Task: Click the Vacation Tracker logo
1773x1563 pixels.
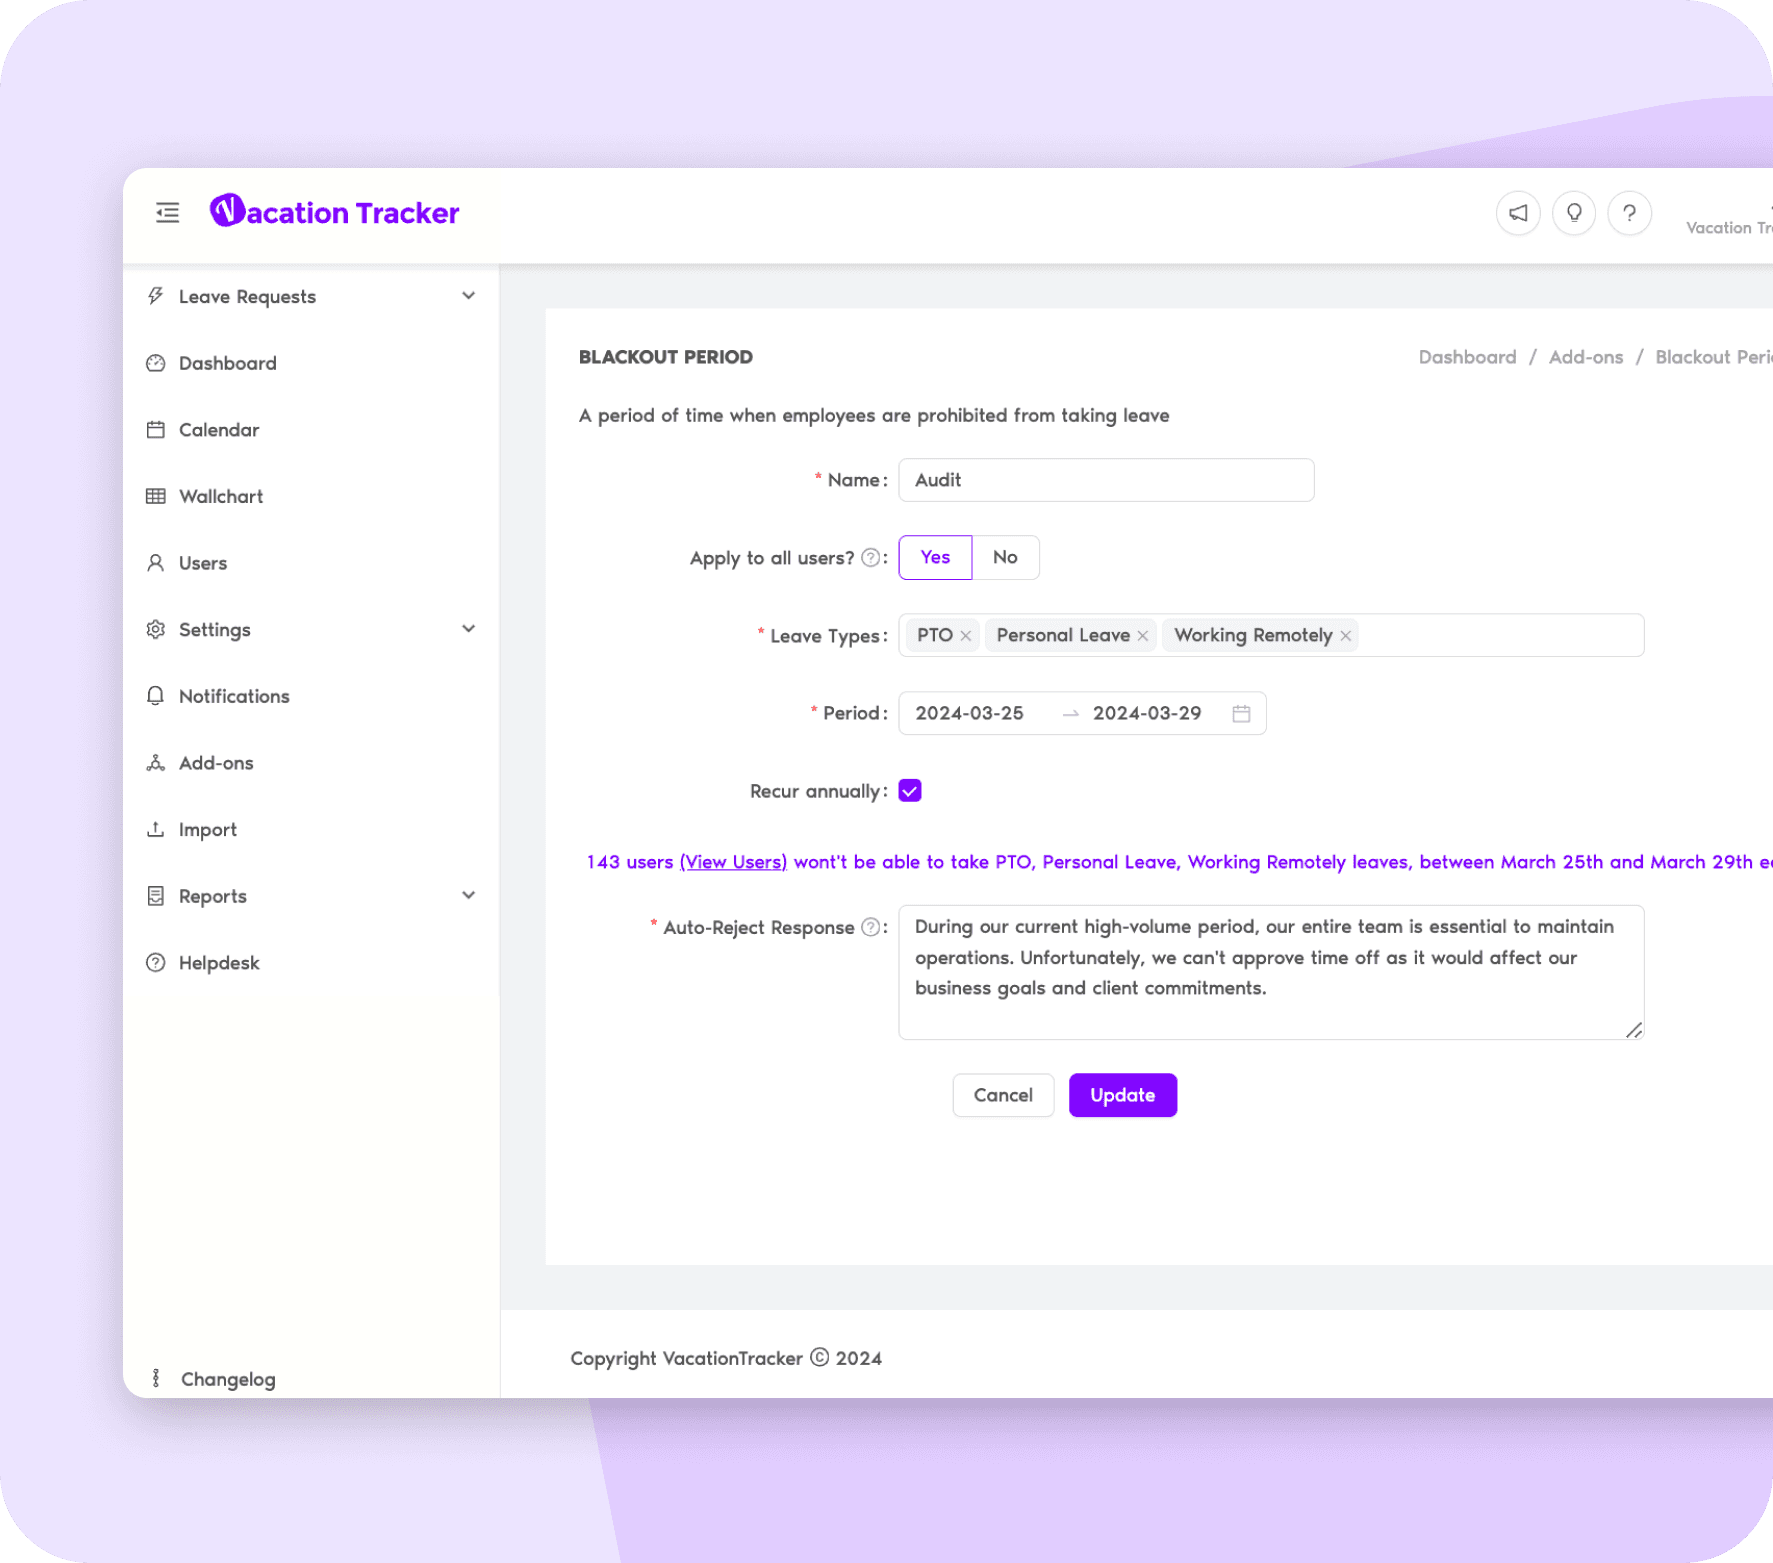Action: pyautogui.click(x=334, y=211)
